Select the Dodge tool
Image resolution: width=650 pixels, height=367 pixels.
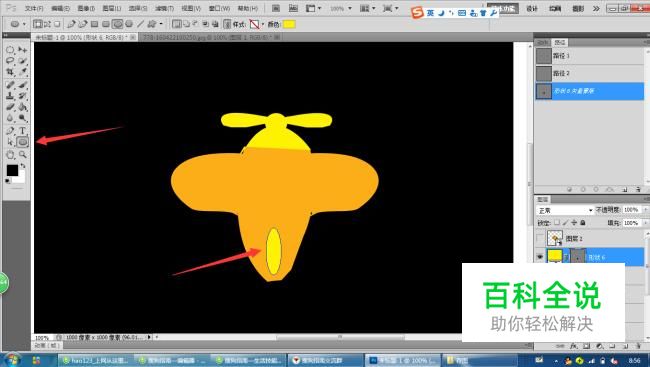[23, 118]
